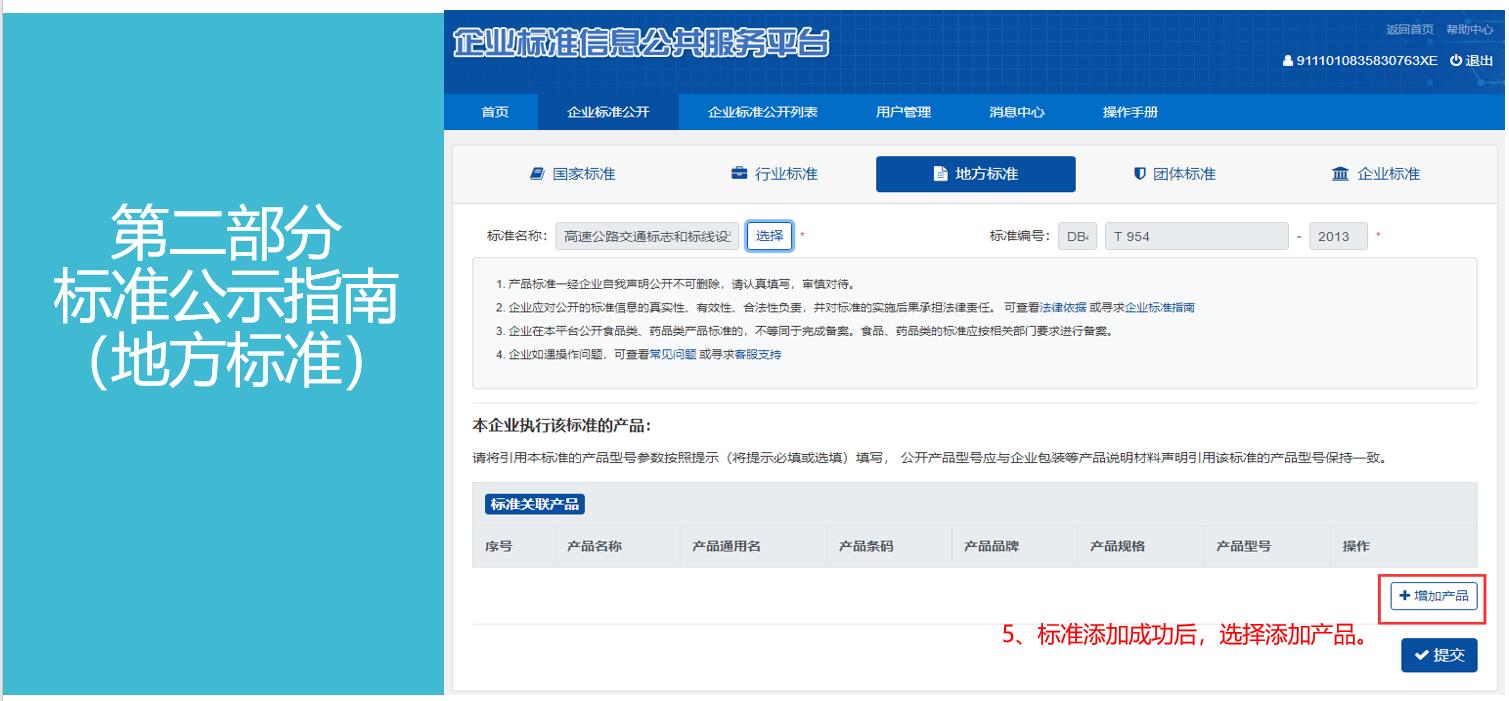Click the briefcase icon on 行业标准 tab
Viewport: 1509px width, 701px height.
tap(739, 174)
